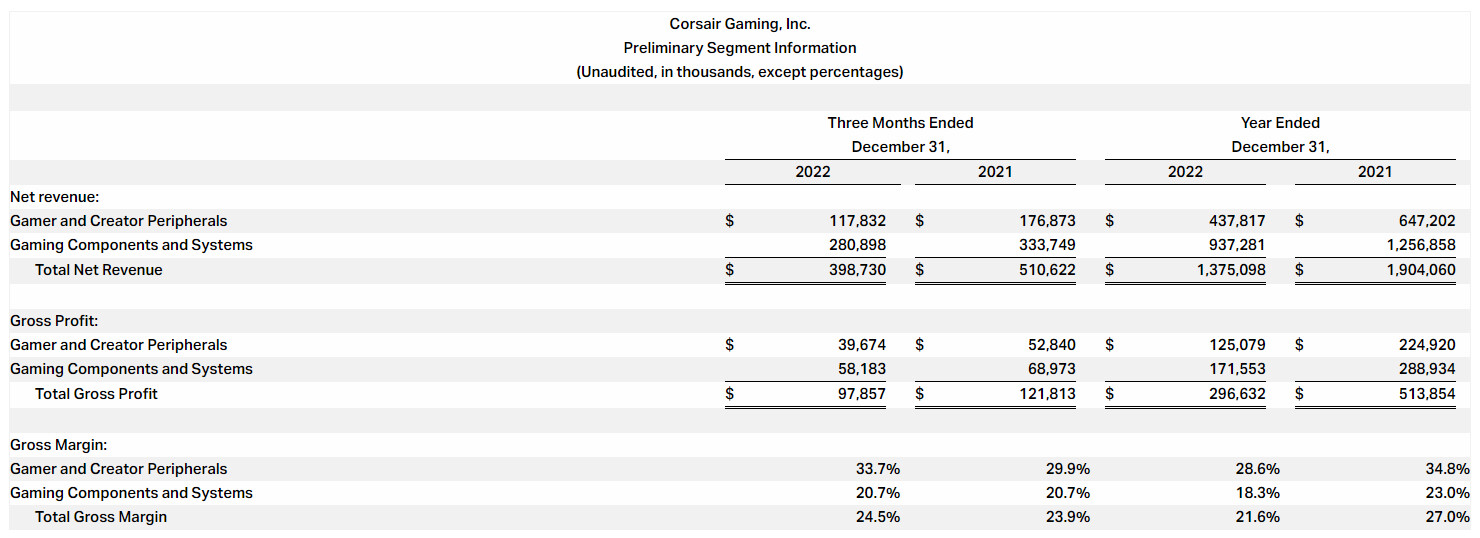Click the value 288,934
This screenshot has width=1480, height=538.
1425,369
